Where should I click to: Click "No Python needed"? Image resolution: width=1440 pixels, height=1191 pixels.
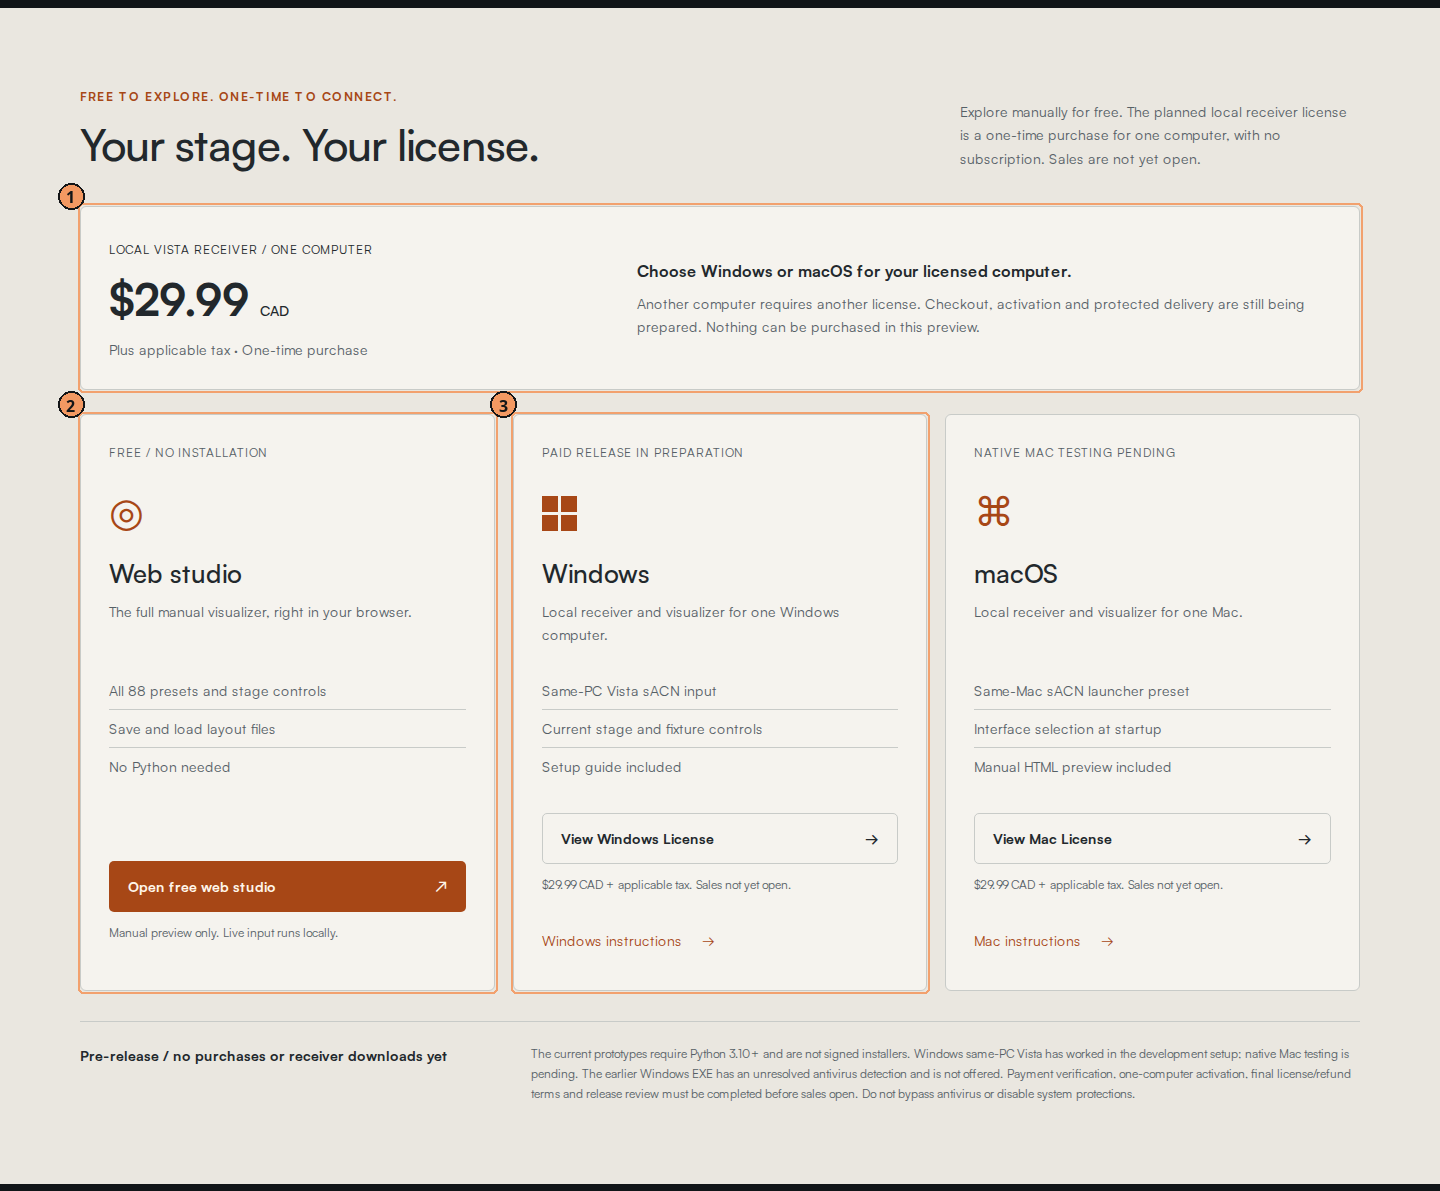pyautogui.click(x=170, y=768)
